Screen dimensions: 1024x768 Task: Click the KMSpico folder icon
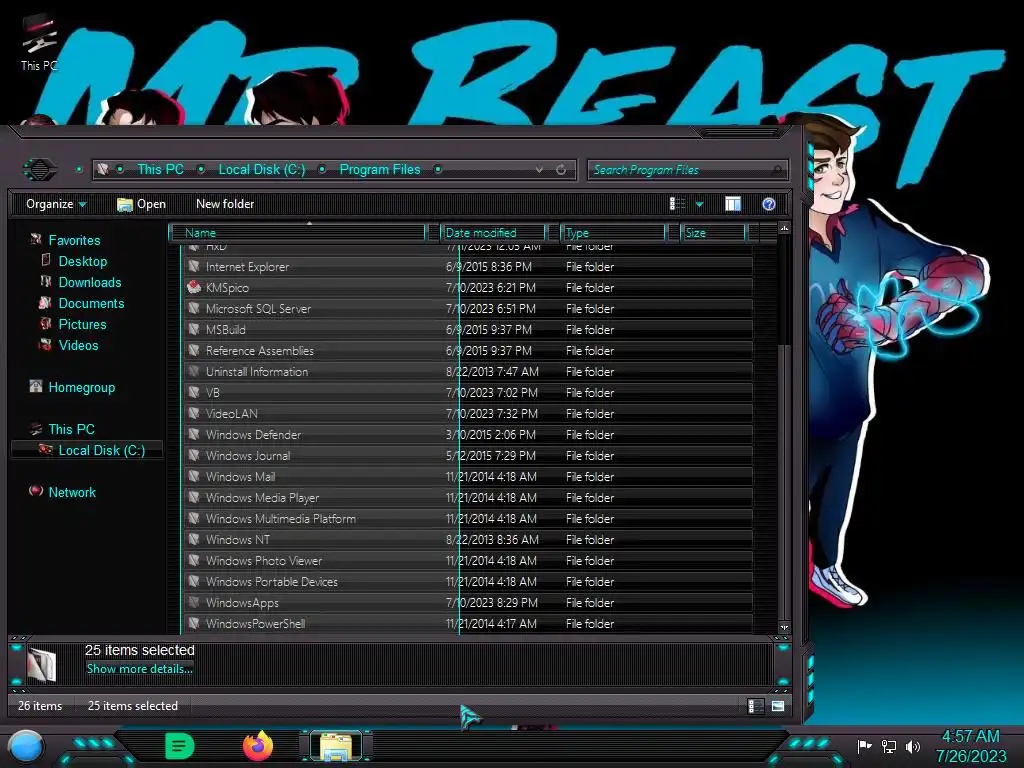(194, 287)
